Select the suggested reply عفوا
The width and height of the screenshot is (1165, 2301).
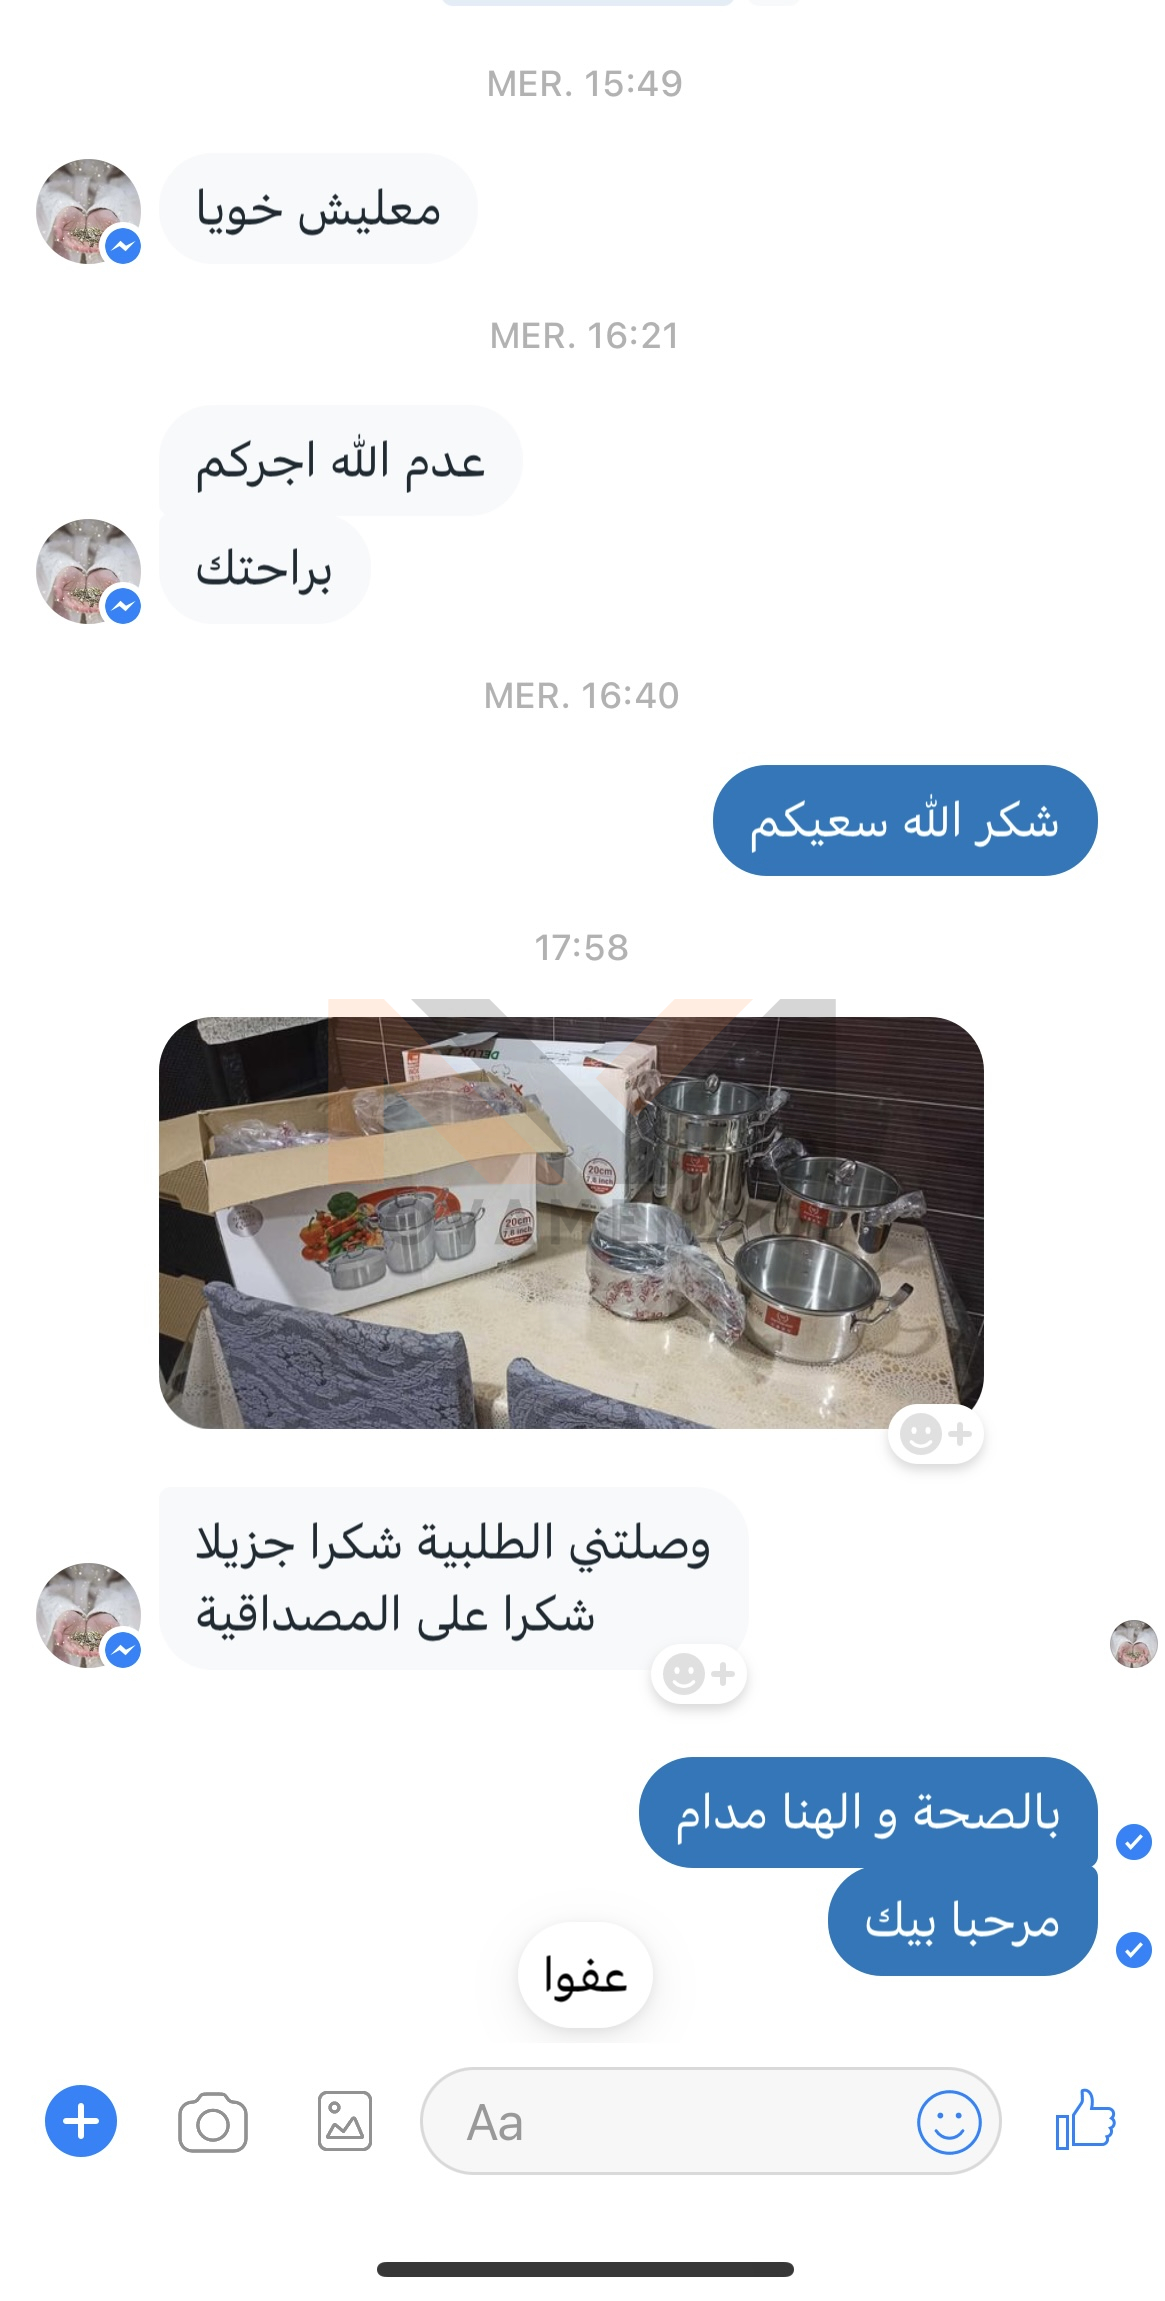(x=585, y=1975)
